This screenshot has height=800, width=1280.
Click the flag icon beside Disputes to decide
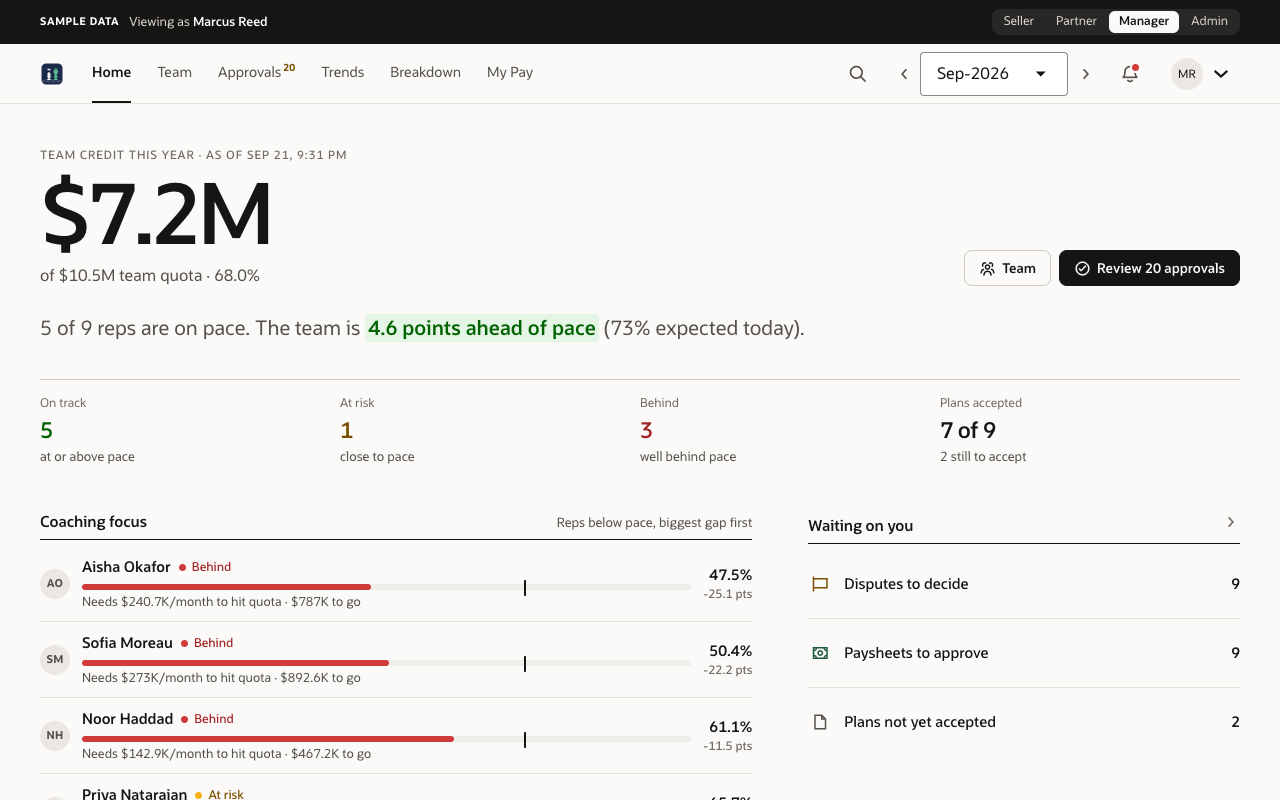pyautogui.click(x=820, y=584)
